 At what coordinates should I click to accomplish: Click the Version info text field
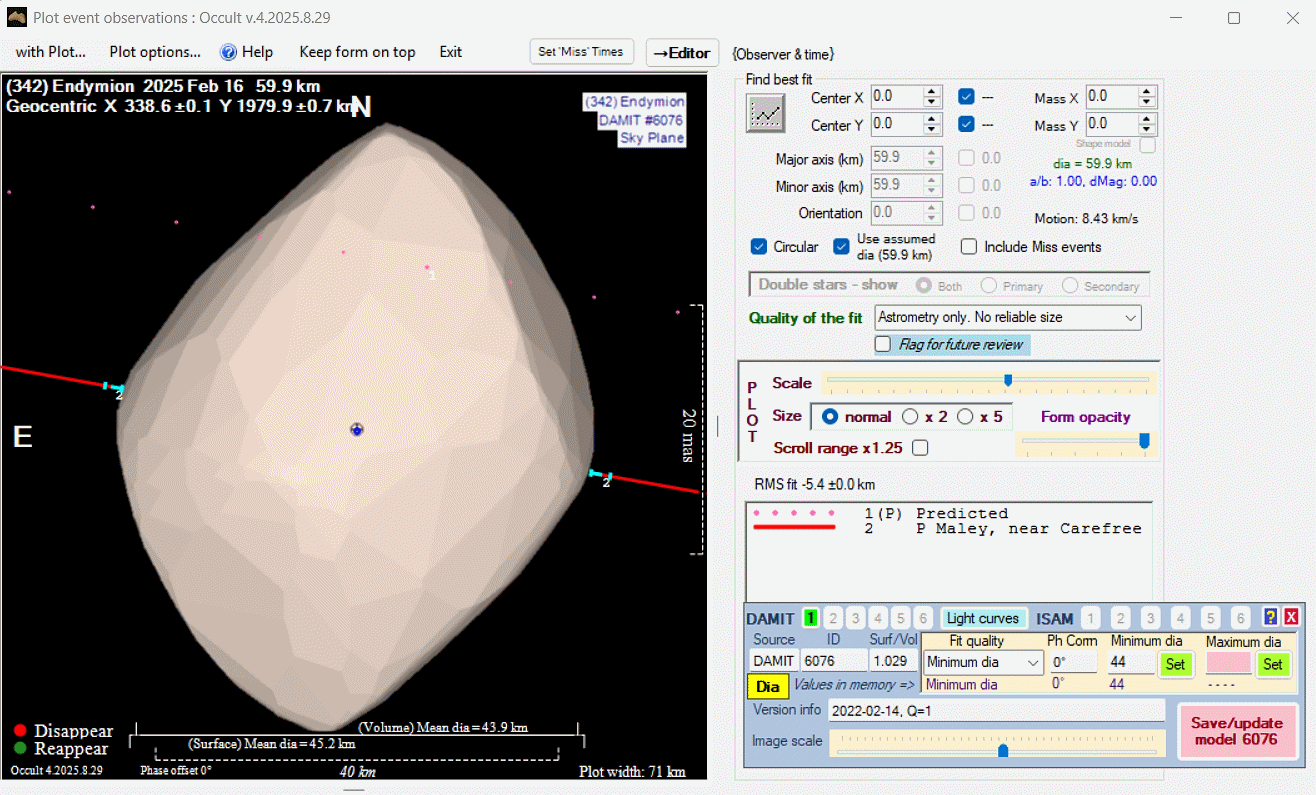(996, 711)
